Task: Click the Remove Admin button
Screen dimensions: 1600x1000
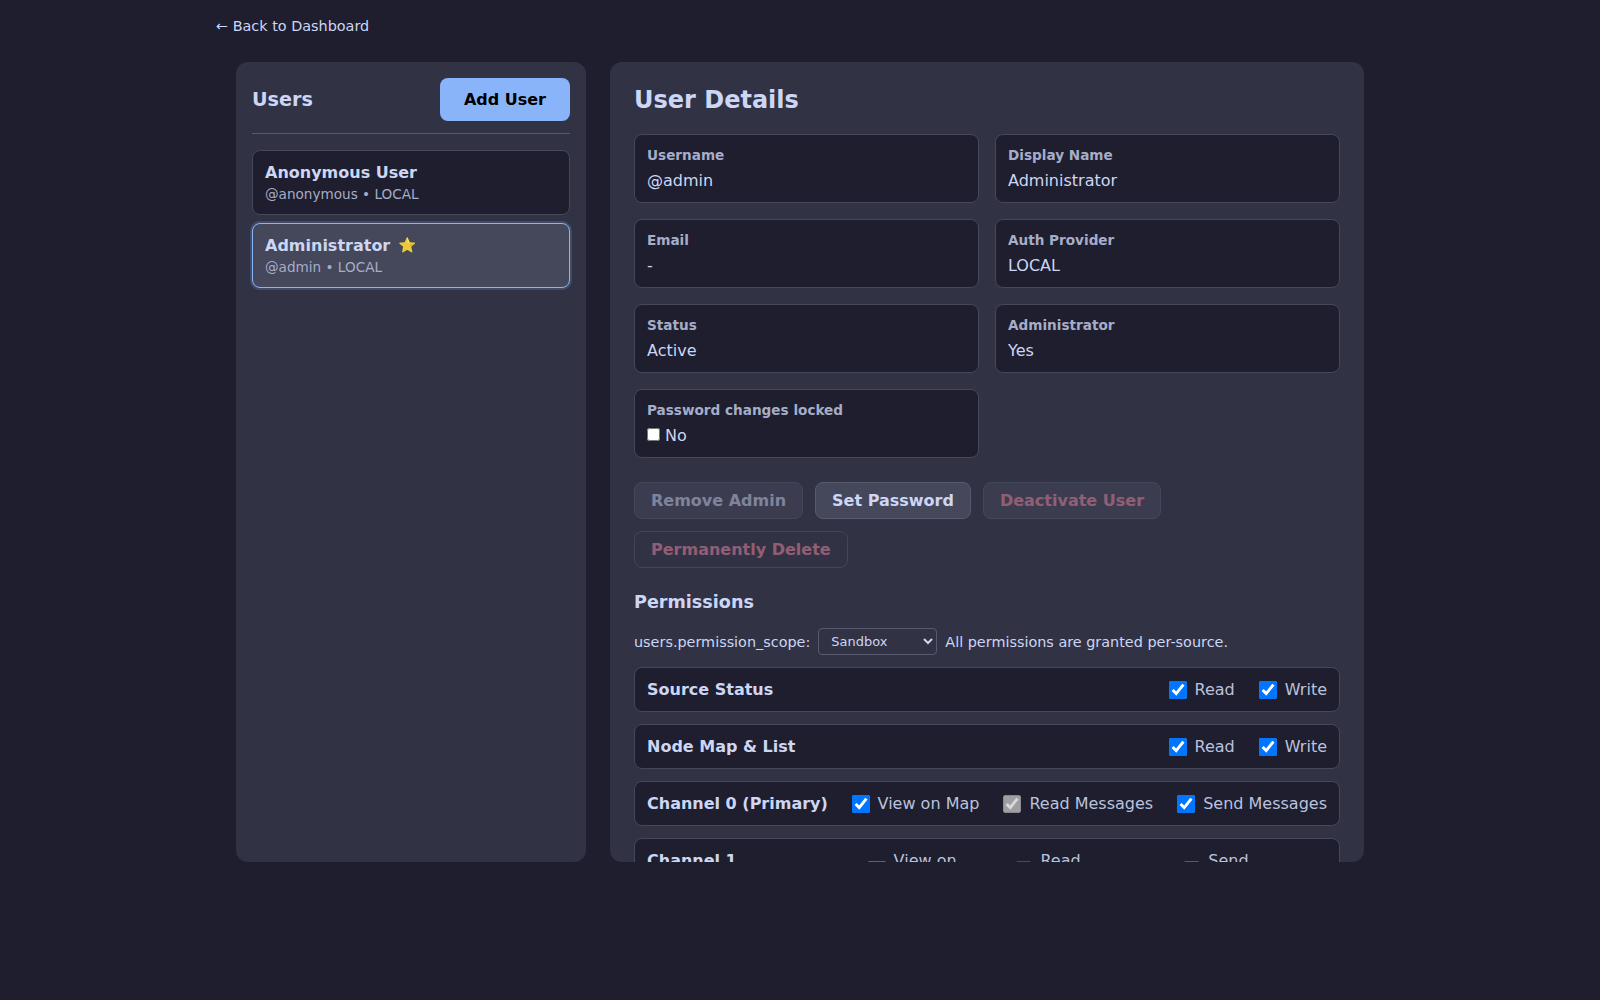Action: (717, 500)
